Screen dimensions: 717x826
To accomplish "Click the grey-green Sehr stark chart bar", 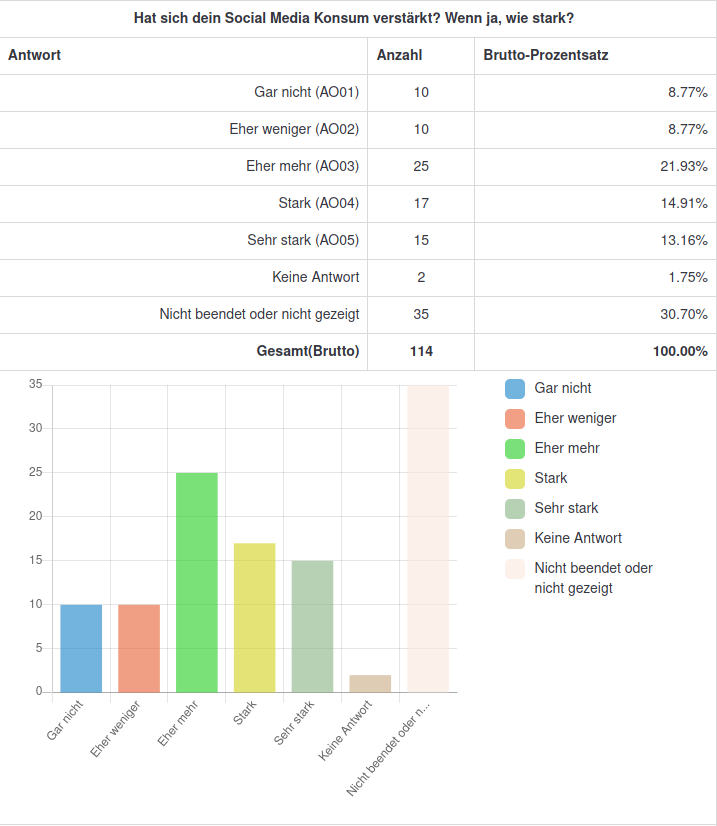I will pyautogui.click(x=312, y=626).
